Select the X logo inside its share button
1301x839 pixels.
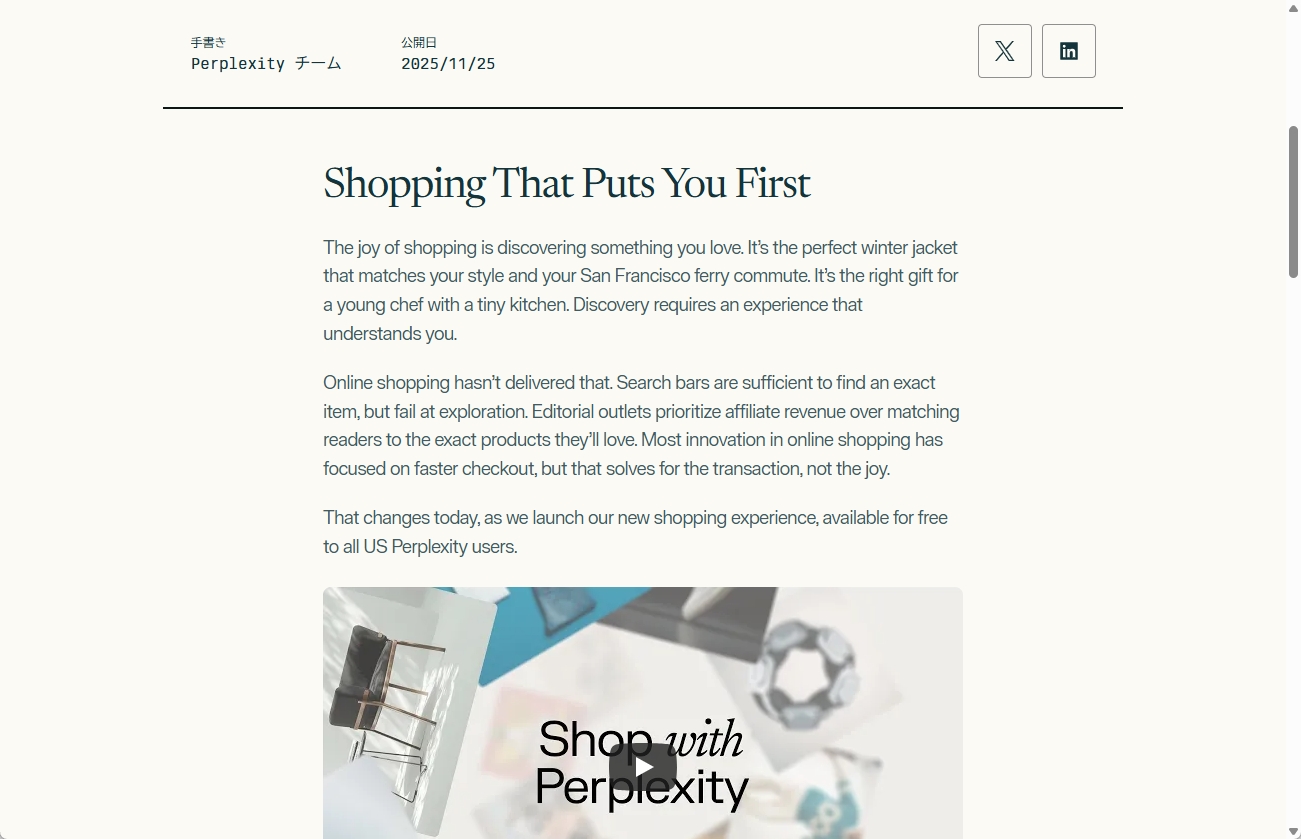[1004, 50]
